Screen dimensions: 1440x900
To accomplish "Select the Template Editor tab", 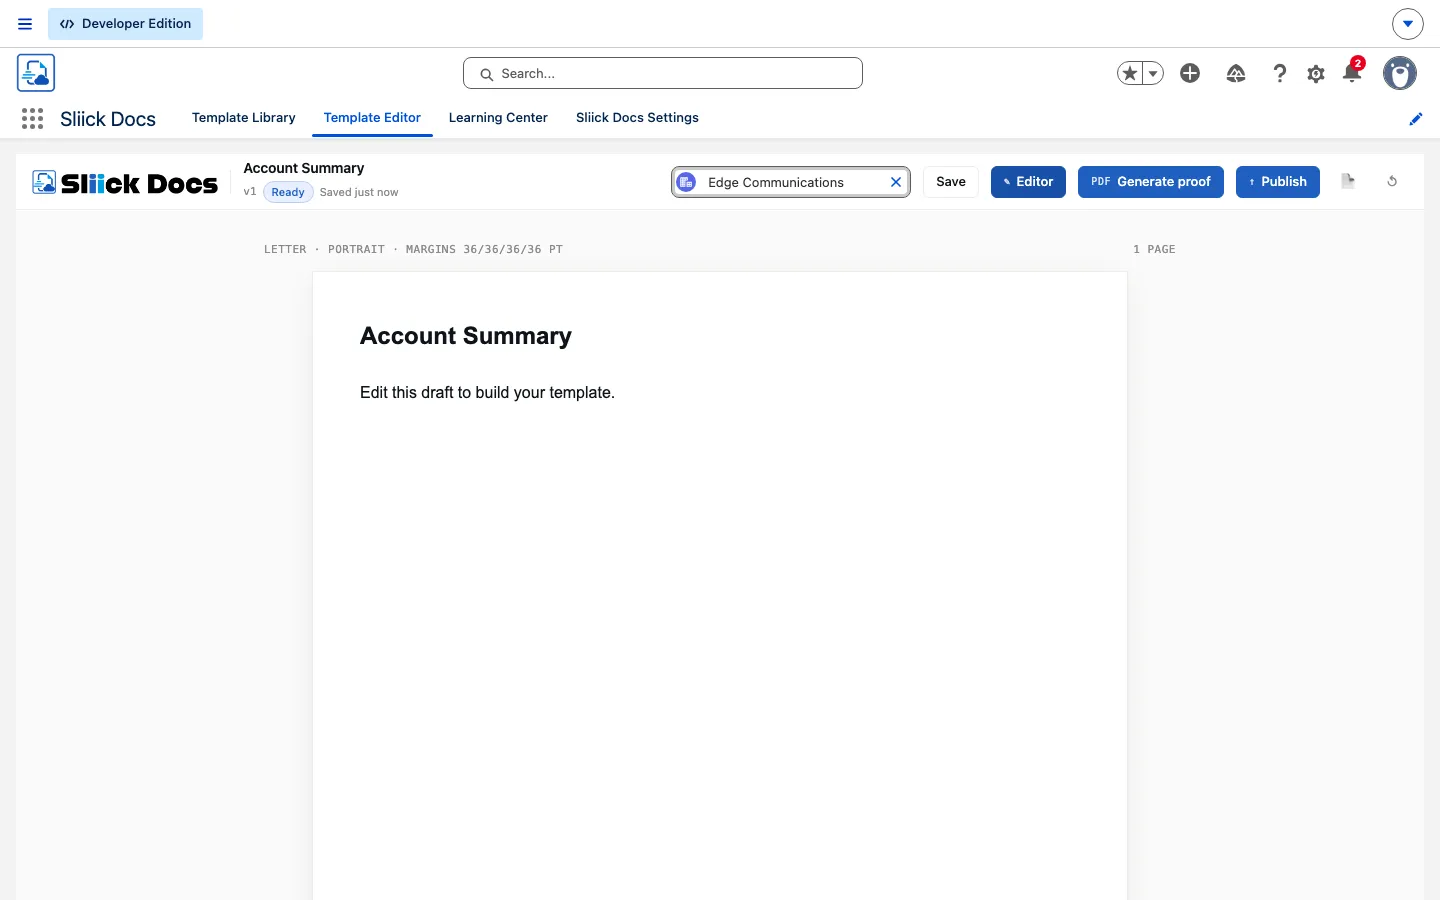I will (x=372, y=118).
